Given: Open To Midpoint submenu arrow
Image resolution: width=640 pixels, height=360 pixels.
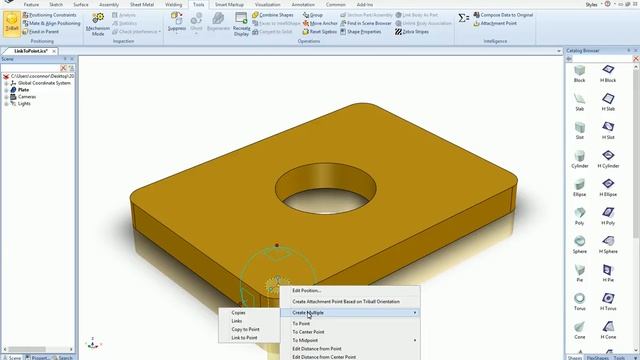Looking at the screenshot, I should click(415, 340).
